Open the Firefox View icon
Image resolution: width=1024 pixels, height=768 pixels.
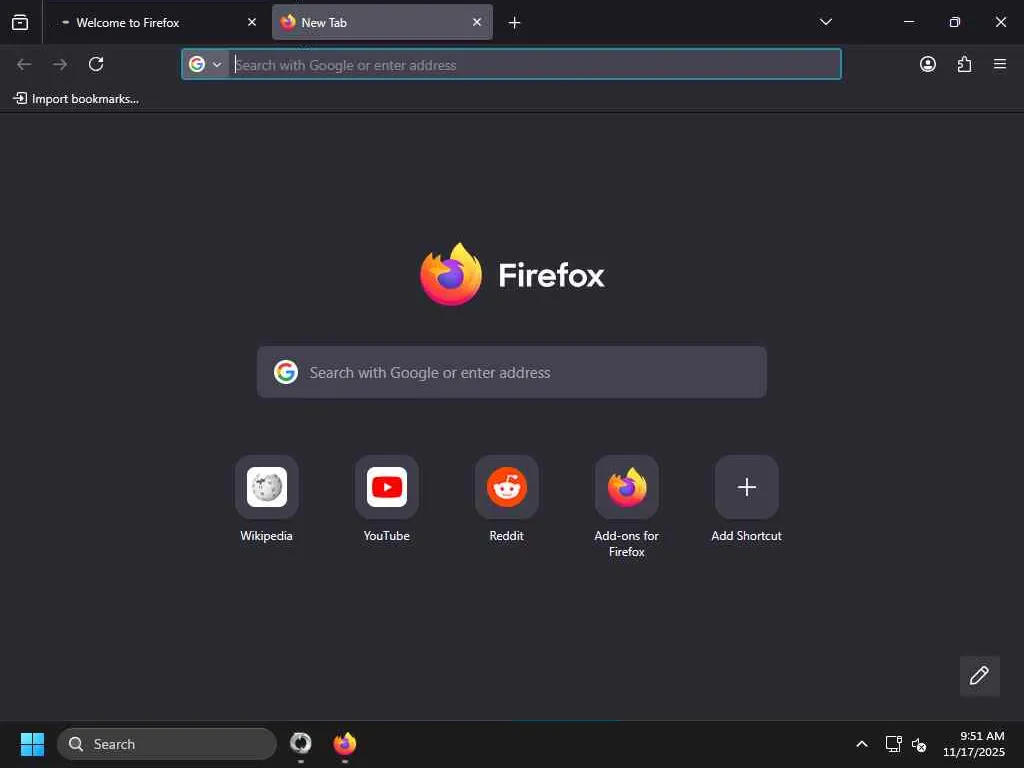[x=20, y=22]
